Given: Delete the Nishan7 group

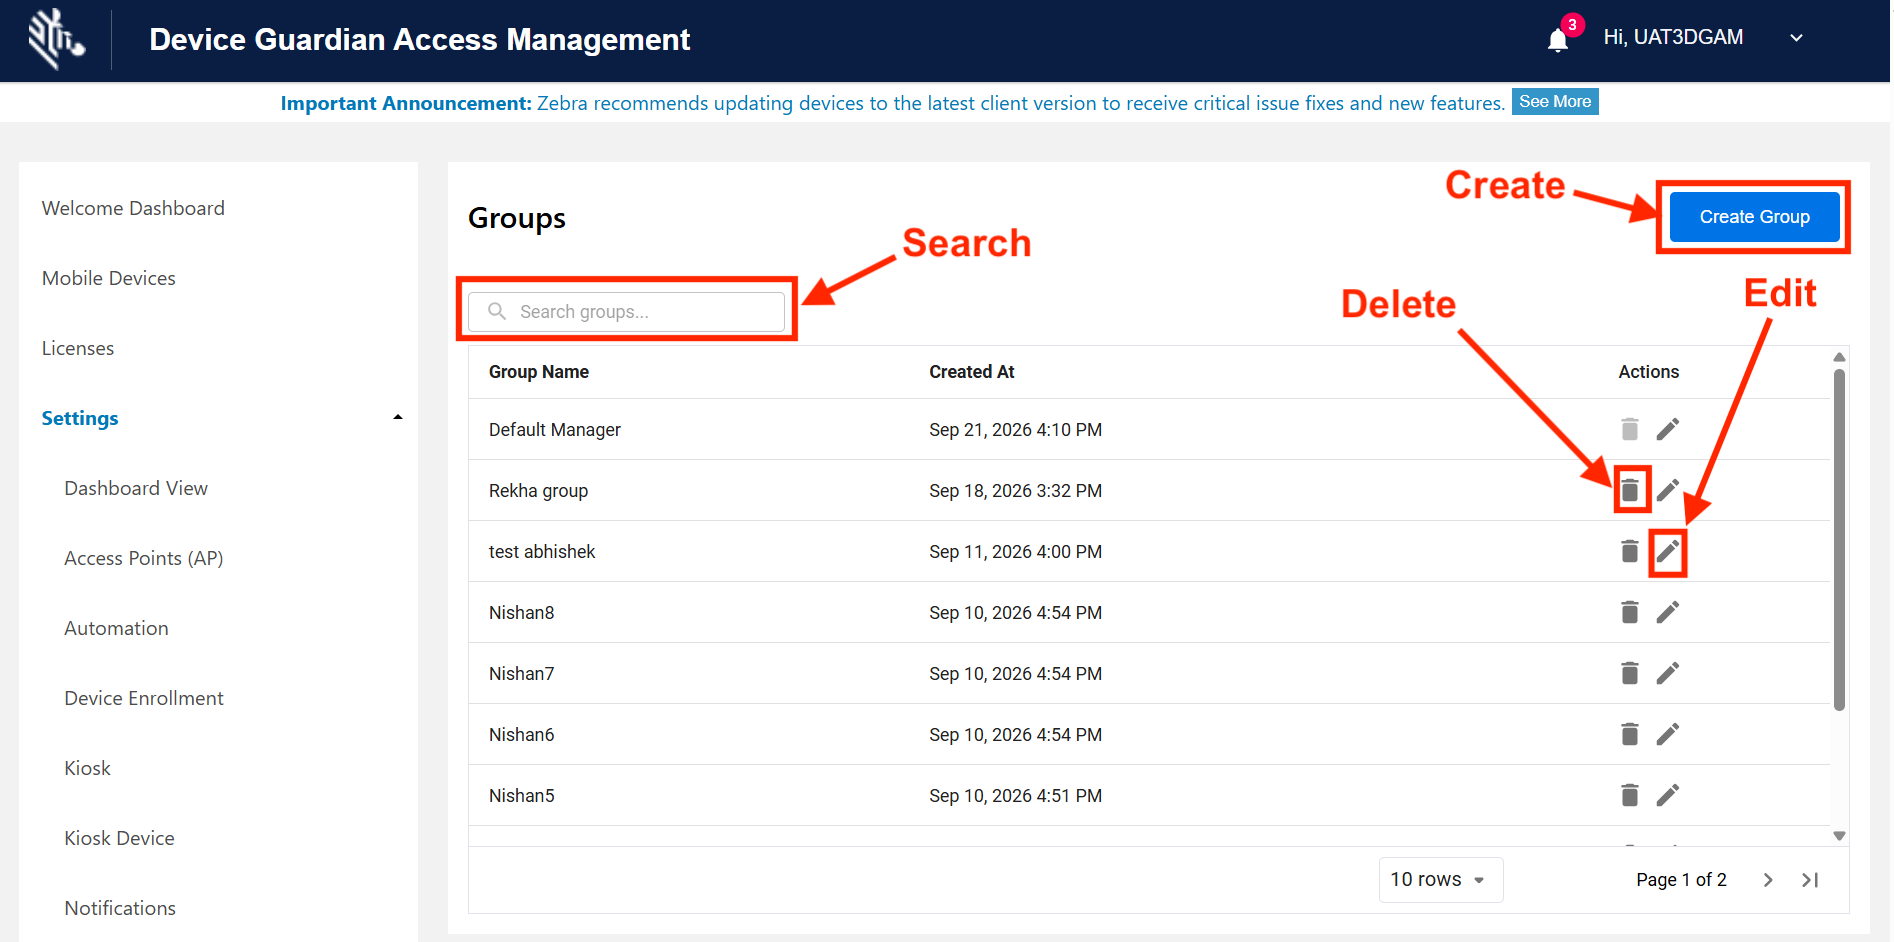Looking at the screenshot, I should click(1629, 673).
